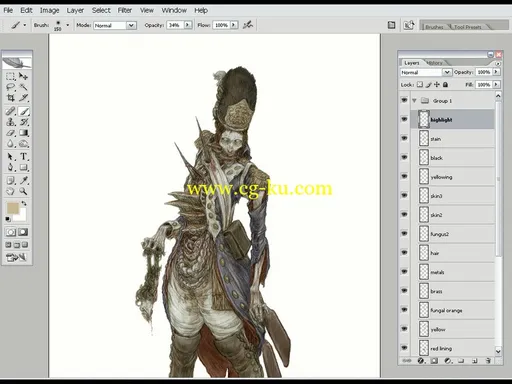The image size is (512, 384).
Task: Open the Brush preset picker arrow
Action: (68, 25)
